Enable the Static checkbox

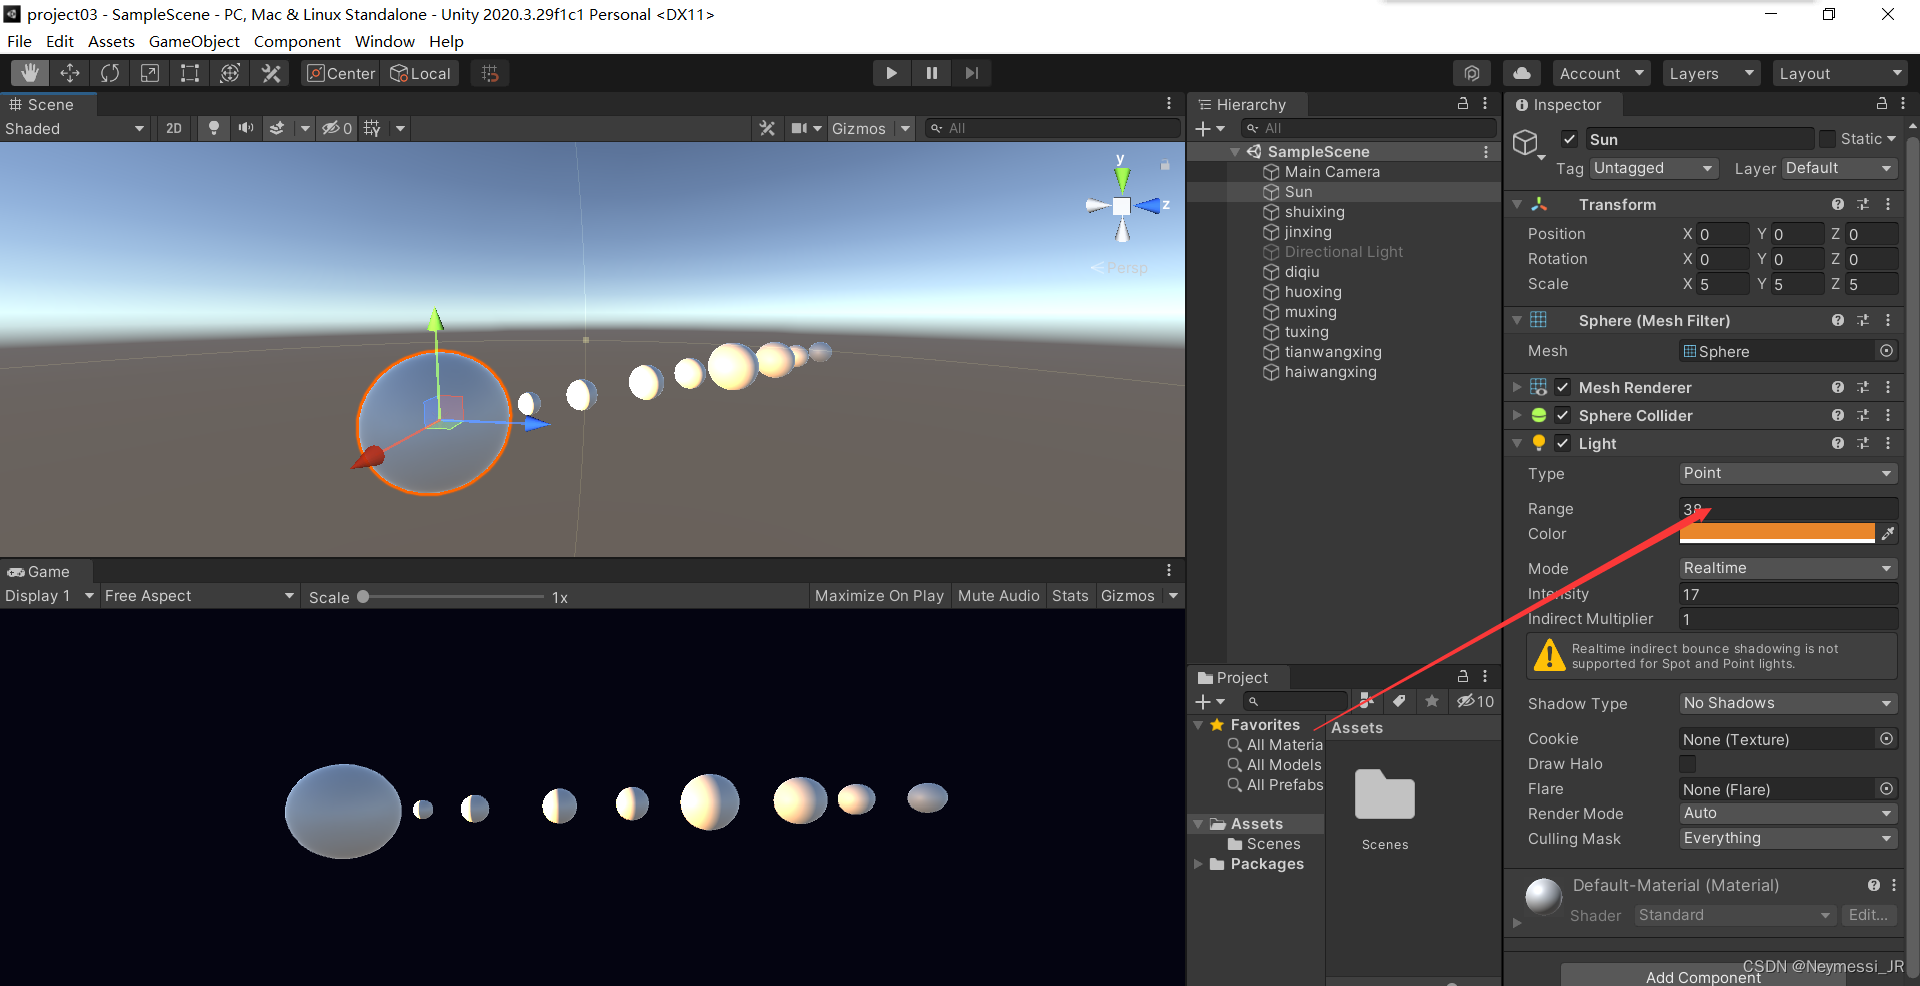(x=1827, y=139)
